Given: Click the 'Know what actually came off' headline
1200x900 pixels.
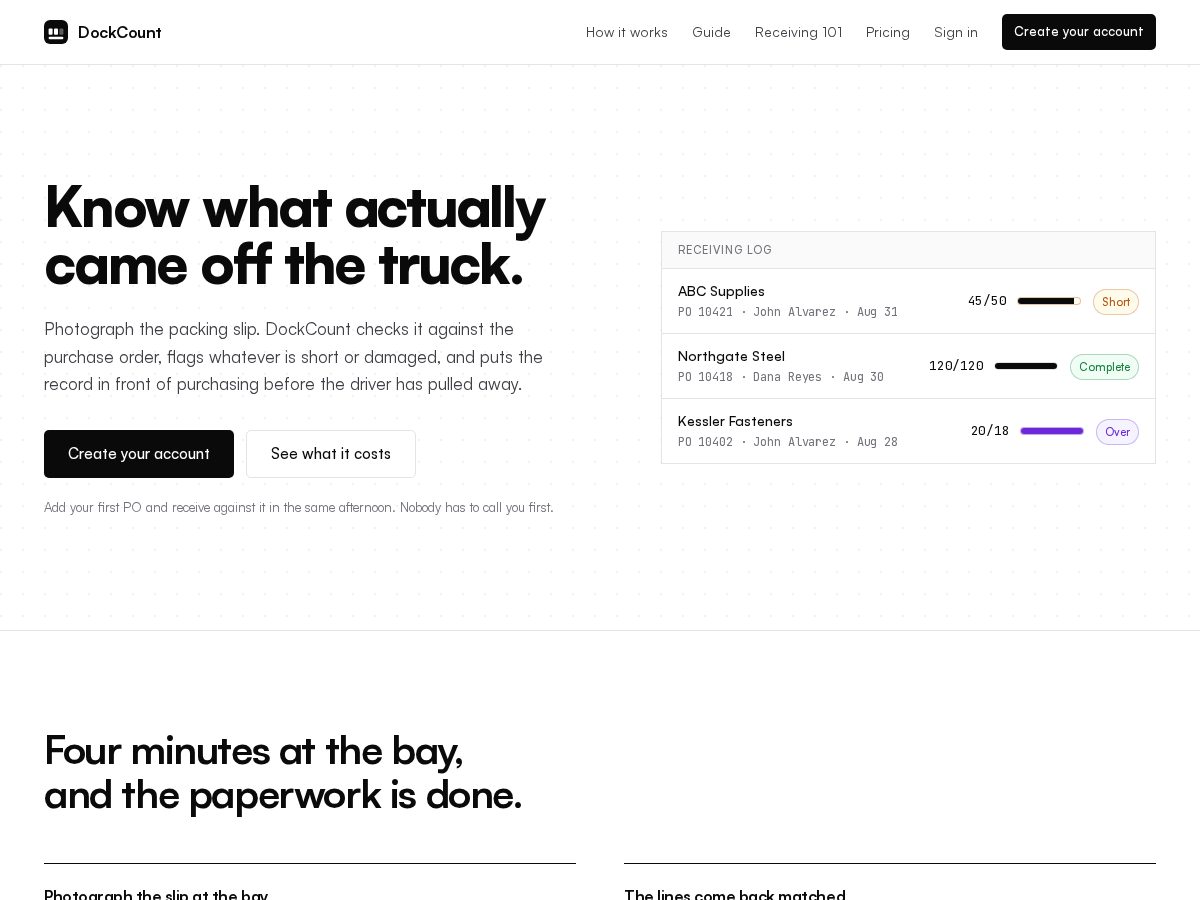Looking at the screenshot, I should (294, 235).
